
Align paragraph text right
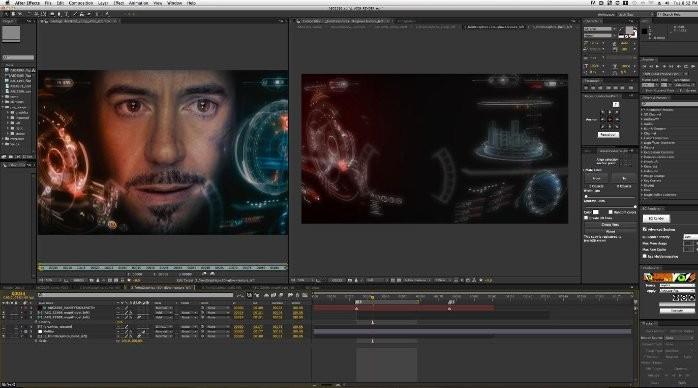point(600,88)
